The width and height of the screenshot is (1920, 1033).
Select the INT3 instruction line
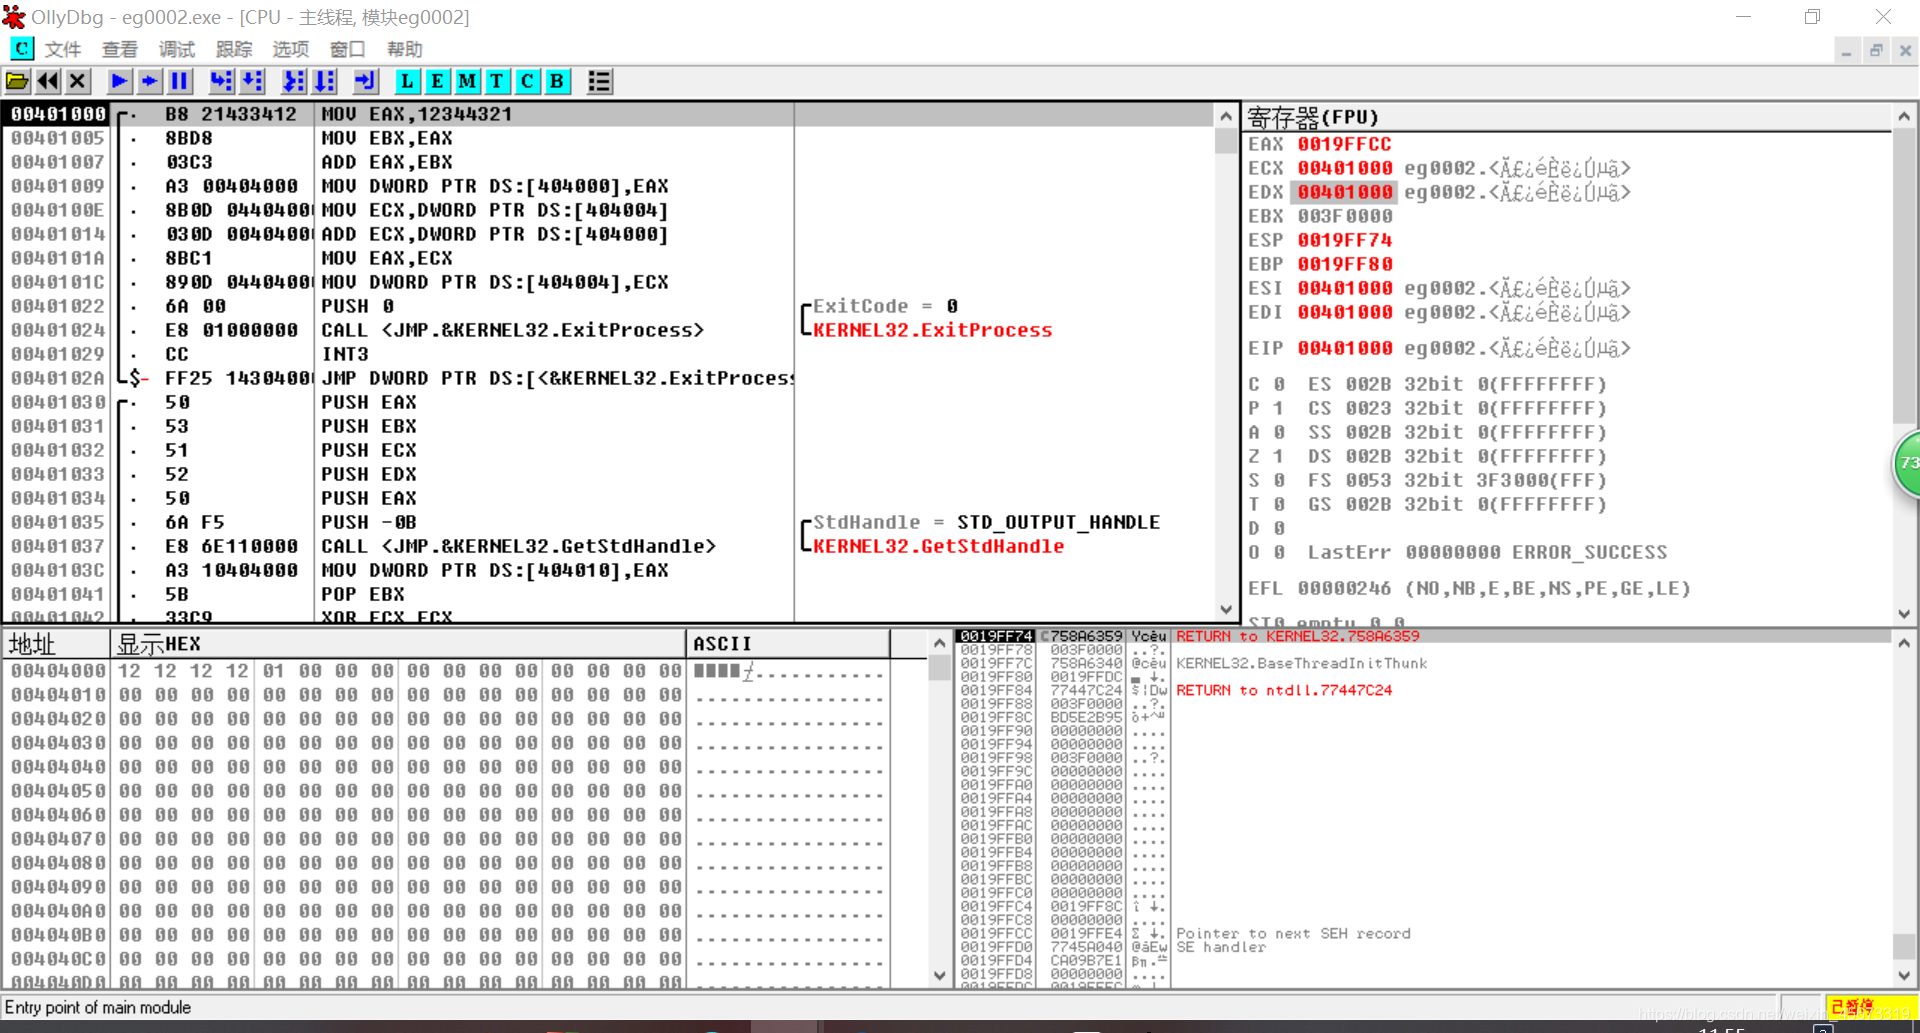click(x=608, y=354)
